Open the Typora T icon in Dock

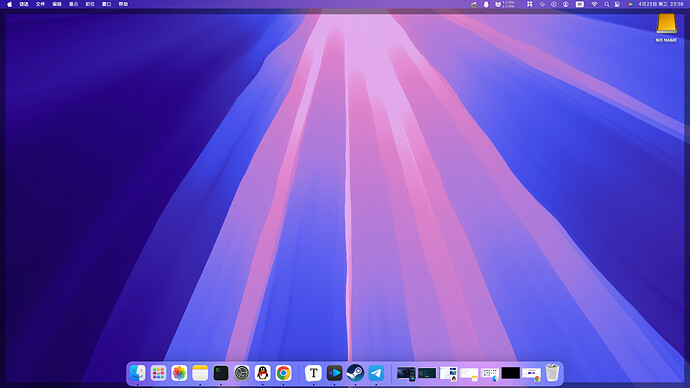coord(313,373)
